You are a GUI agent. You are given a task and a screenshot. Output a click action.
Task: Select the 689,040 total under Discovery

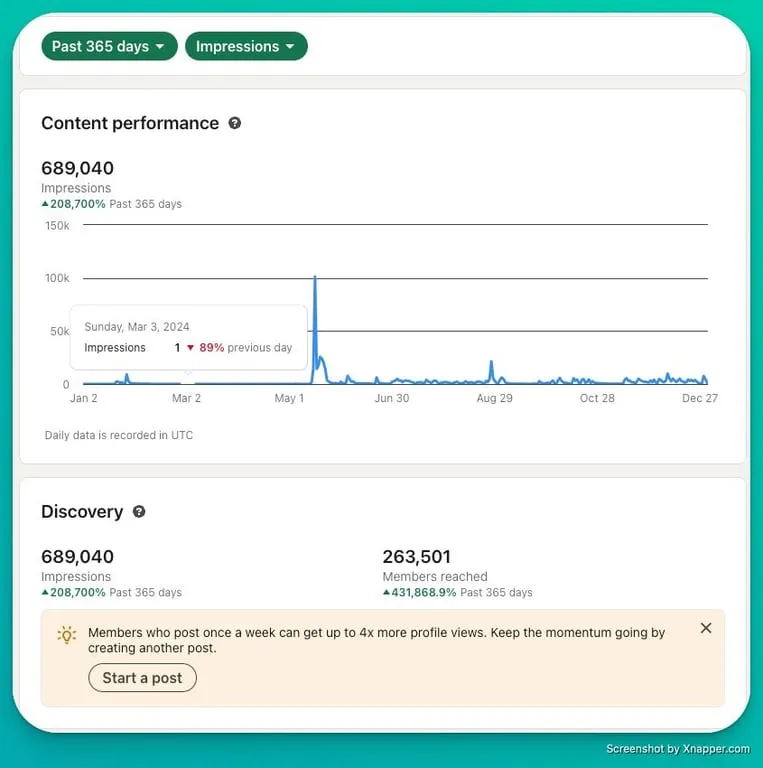point(77,557)
